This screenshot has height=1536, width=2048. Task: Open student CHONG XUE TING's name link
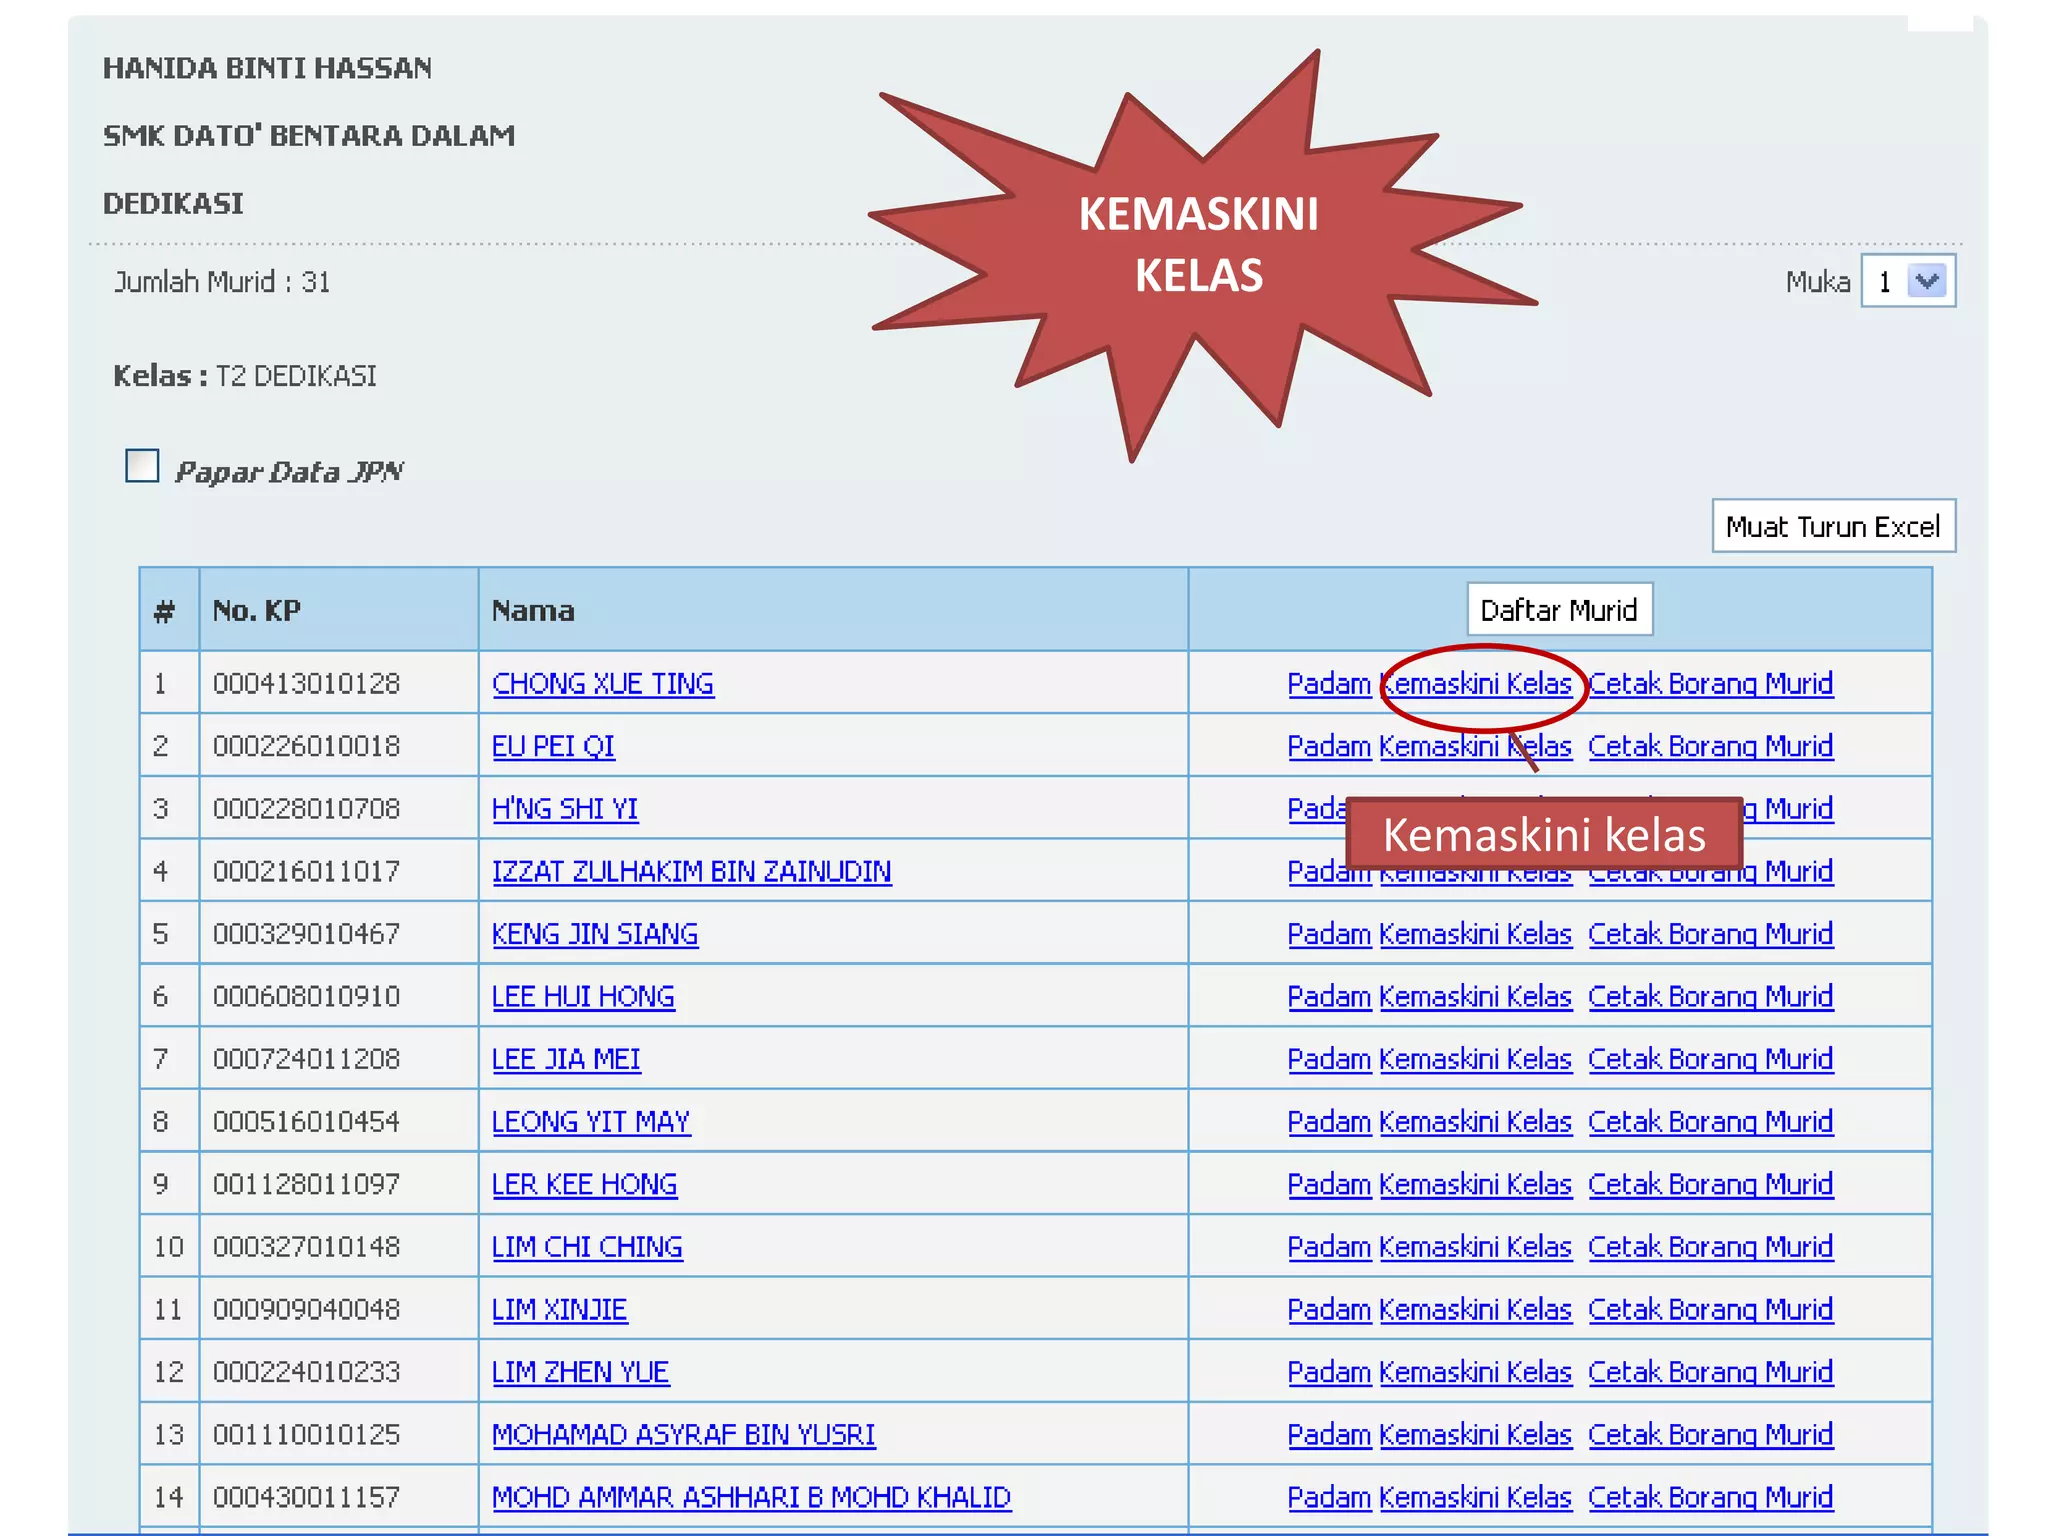[x=602, y=684]
